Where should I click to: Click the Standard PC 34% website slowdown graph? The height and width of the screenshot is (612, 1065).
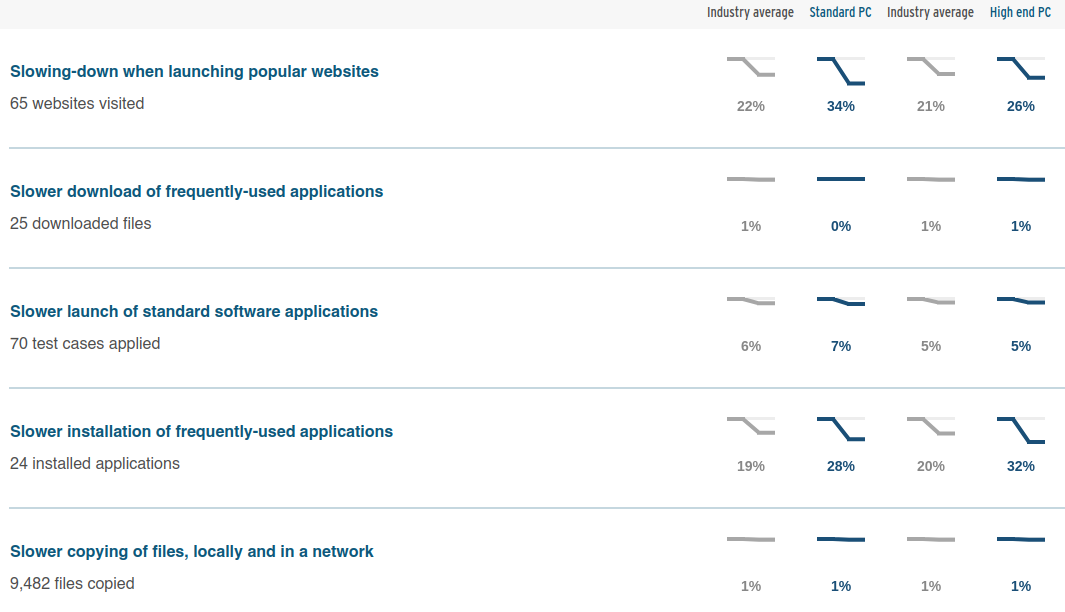point(841,71)
